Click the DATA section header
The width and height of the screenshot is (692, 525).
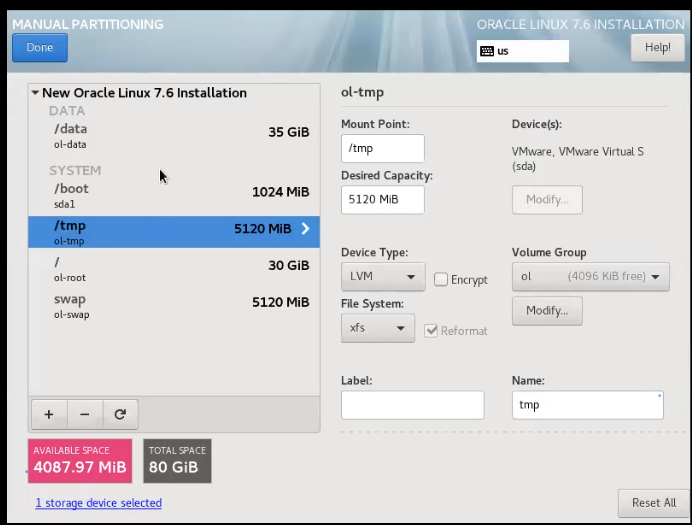click(67, 111)
